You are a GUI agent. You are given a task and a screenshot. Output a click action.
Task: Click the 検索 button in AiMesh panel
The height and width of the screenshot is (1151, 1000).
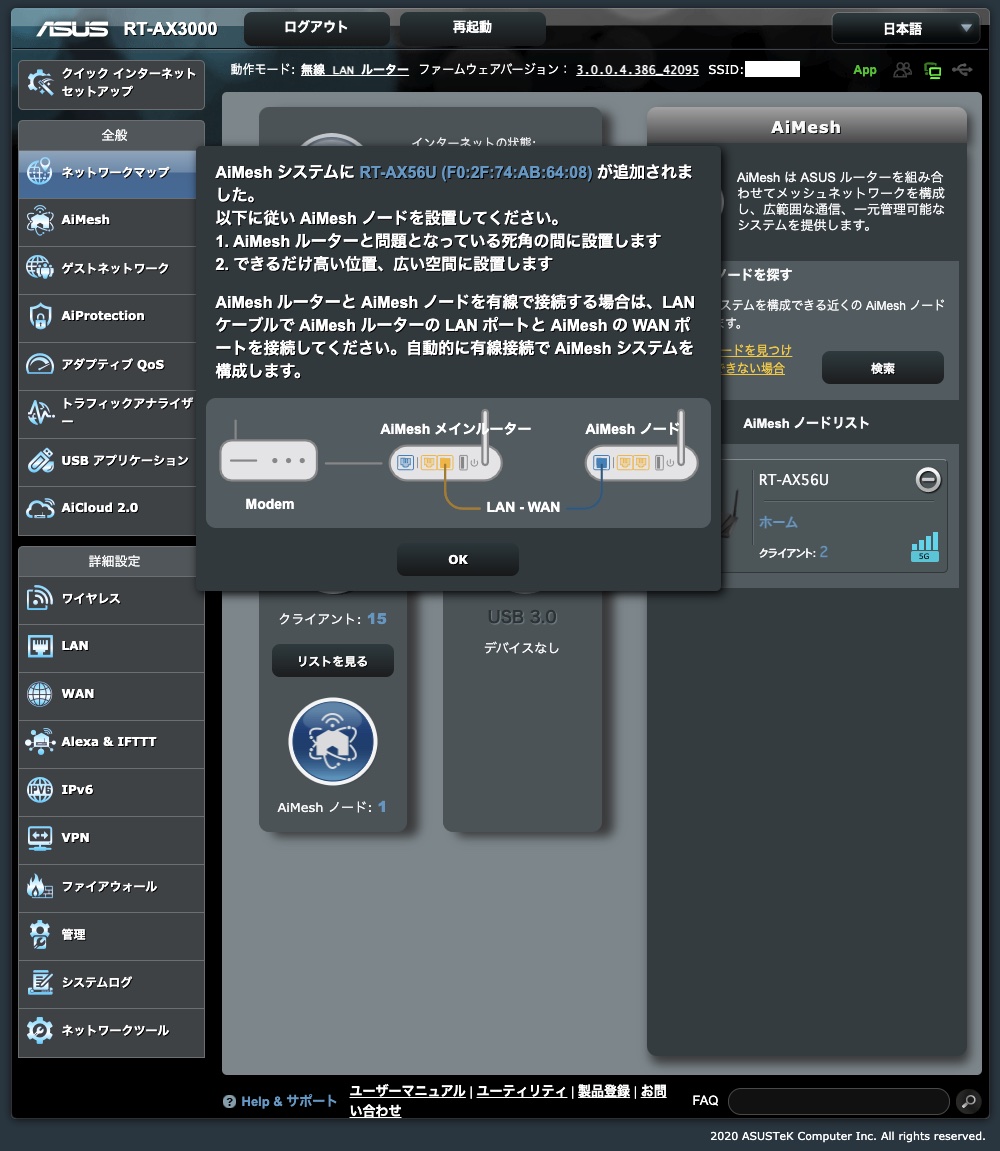tap(883, 368)
